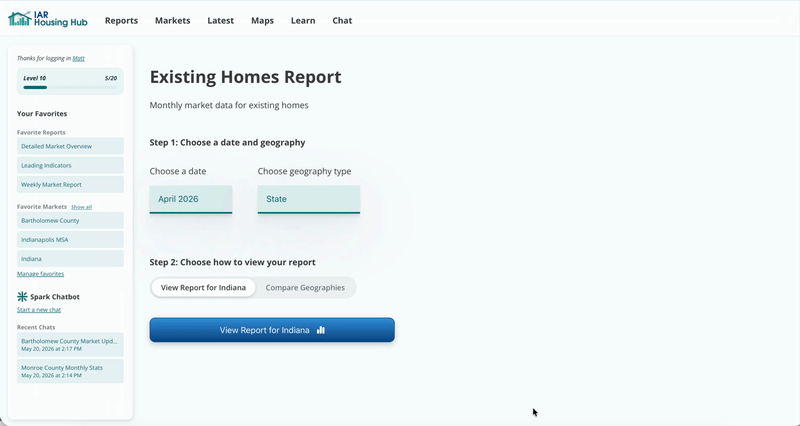Click Show all favorite markets link

point(82,207)
